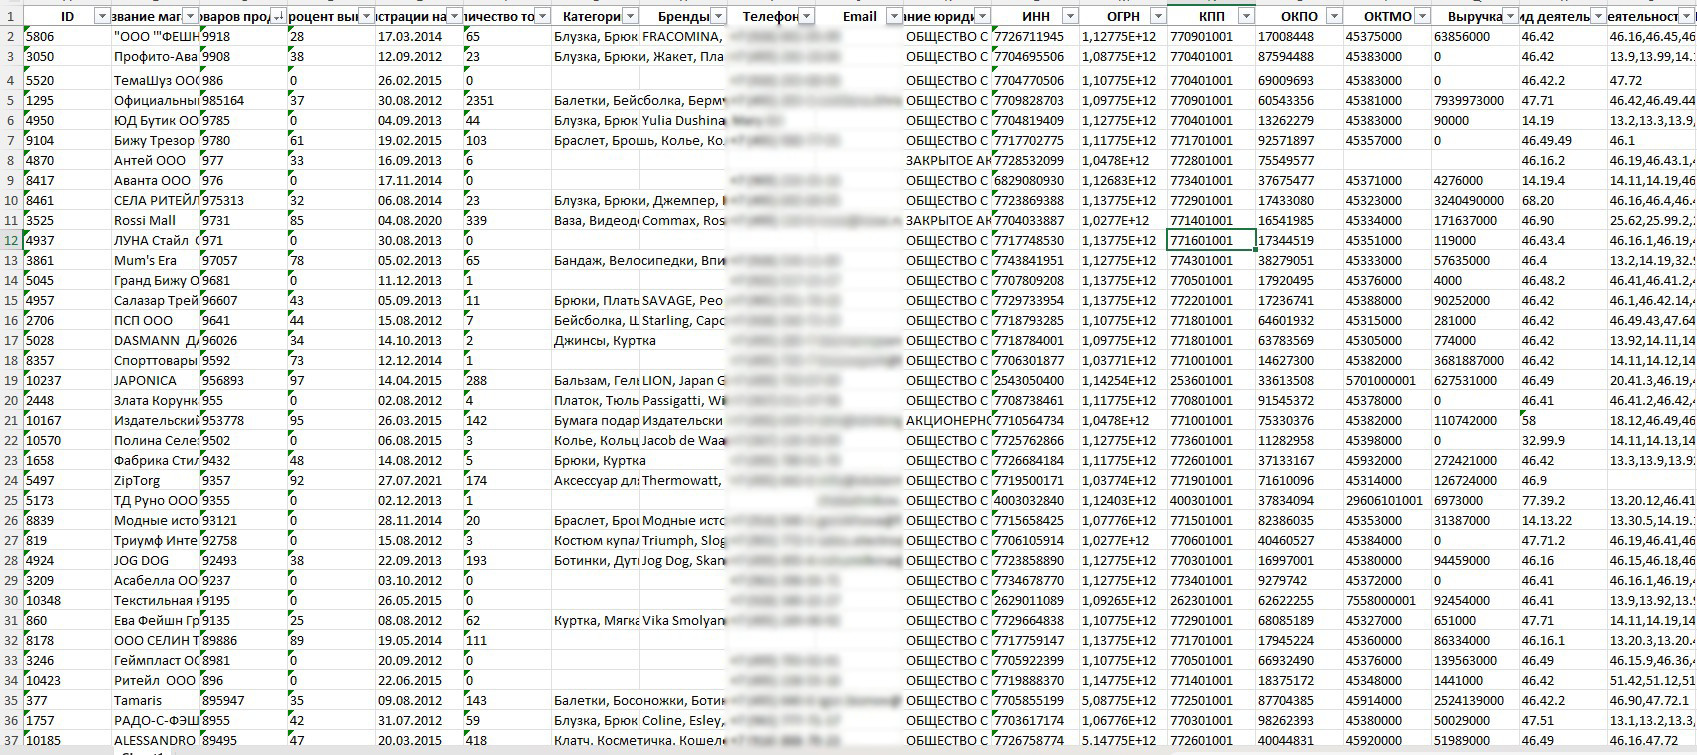Click the selected КПП cell 771601001
The height and width of the screenshot is (755, 1697).
(x=1211, y=240)
